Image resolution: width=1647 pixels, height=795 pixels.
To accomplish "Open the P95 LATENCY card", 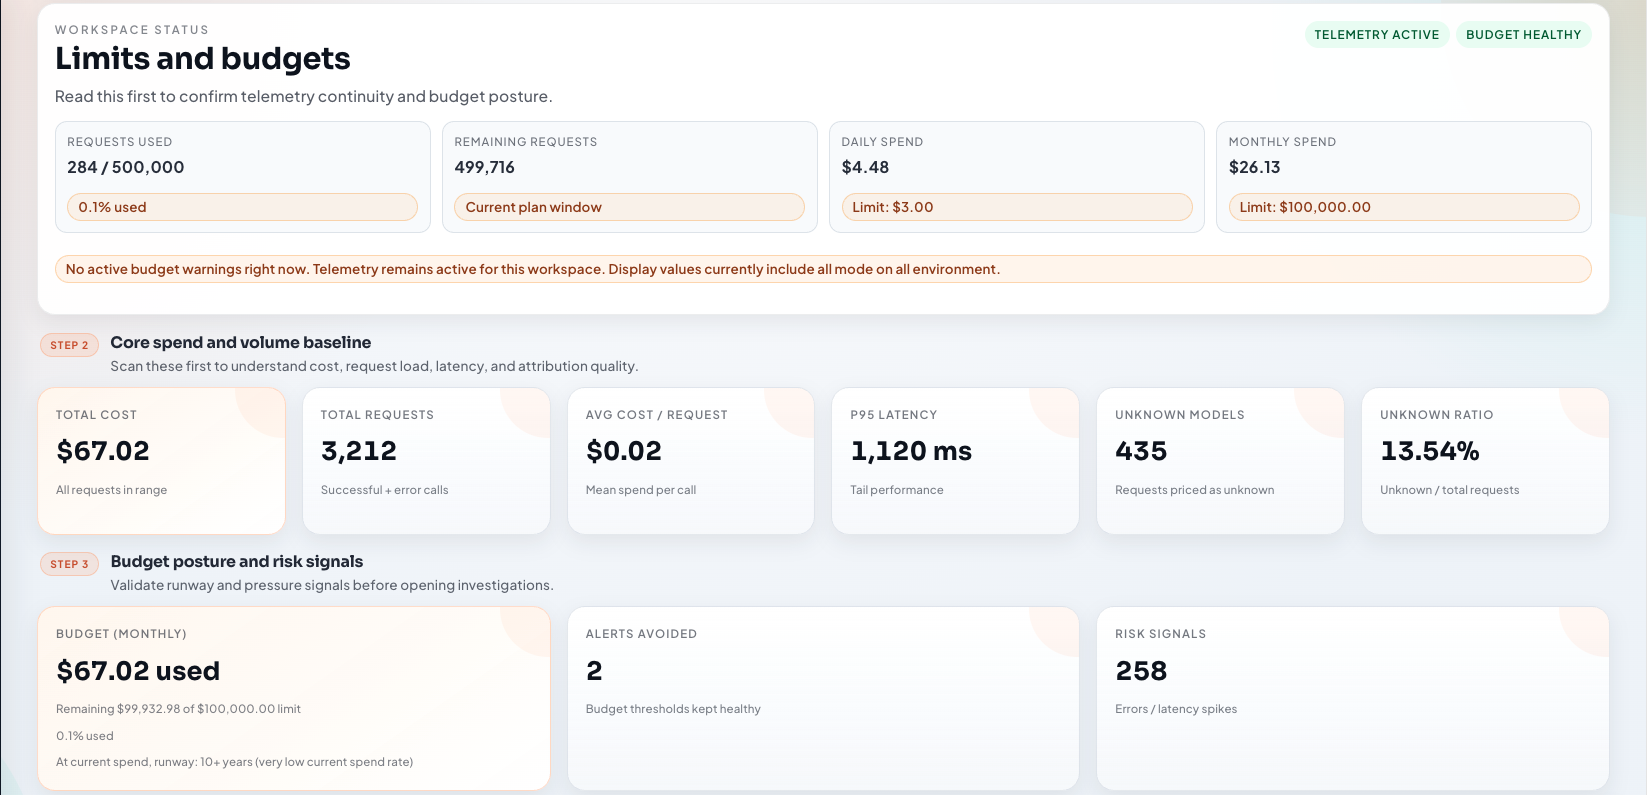I will coord(955,461).
